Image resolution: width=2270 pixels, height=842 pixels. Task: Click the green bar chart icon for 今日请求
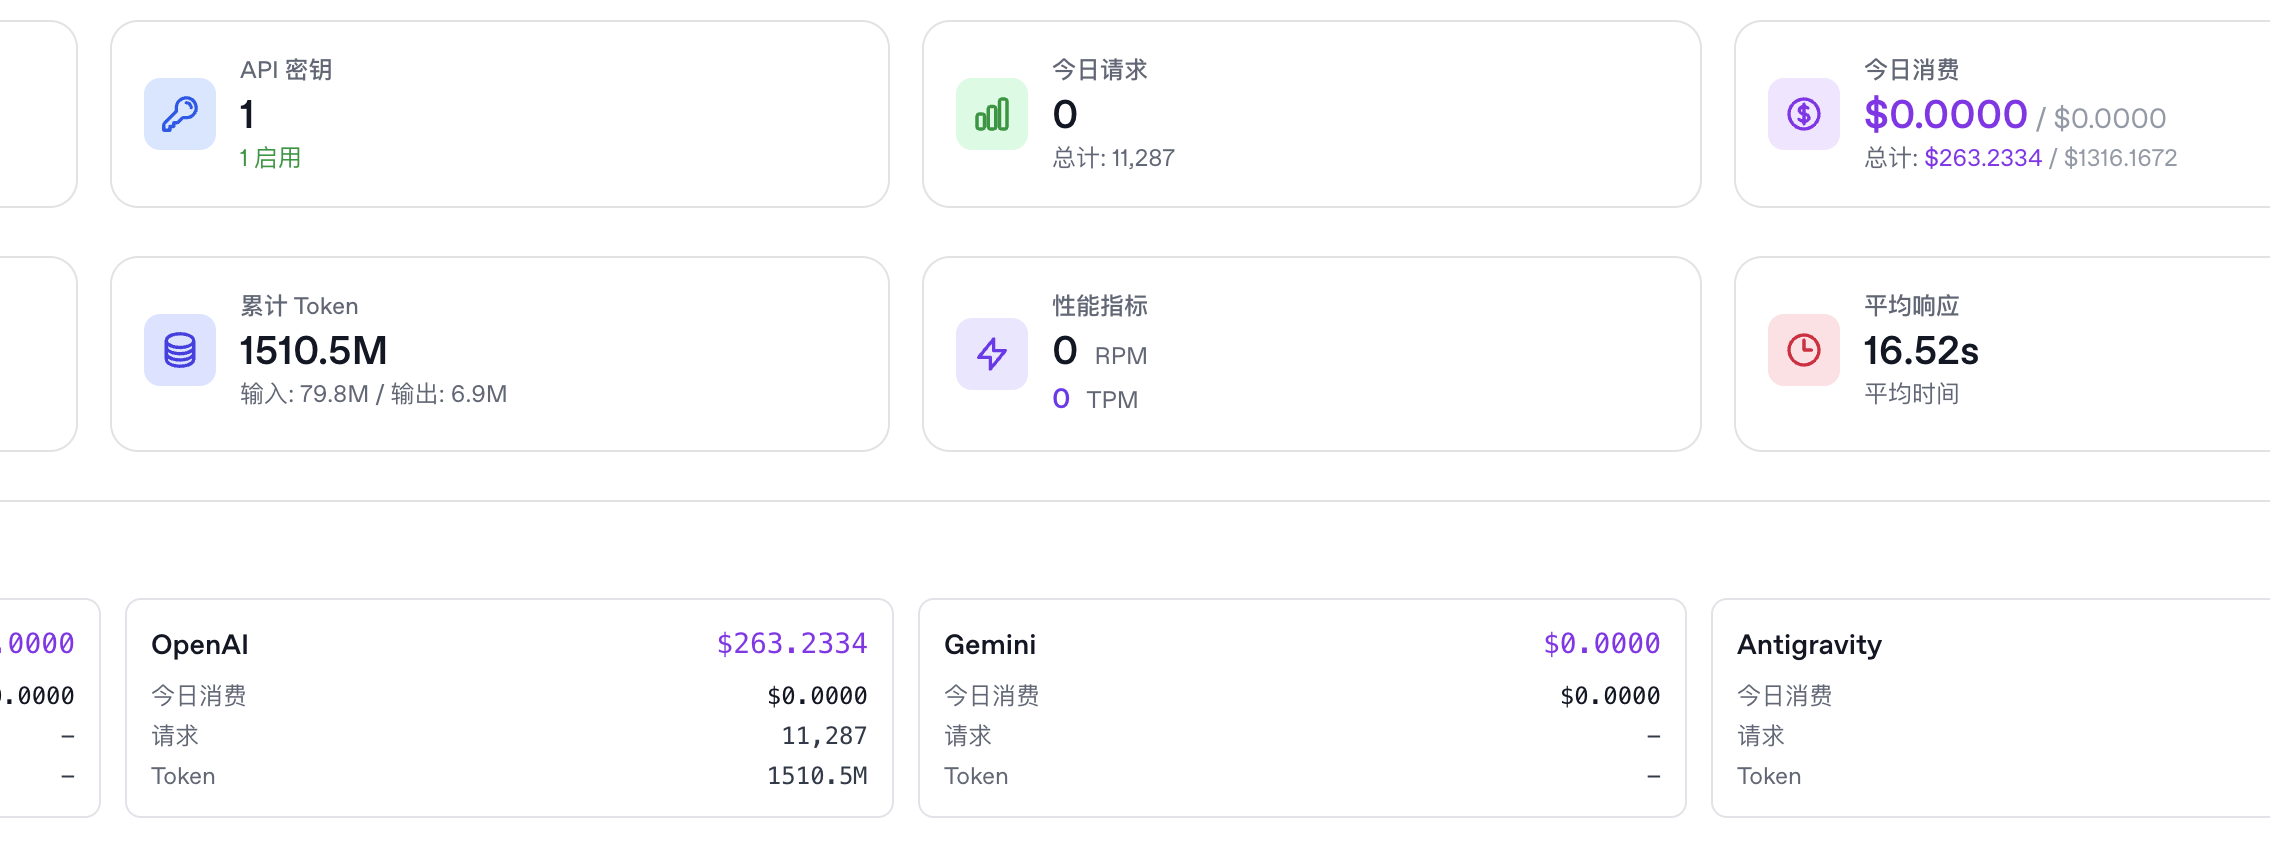click(992, 114)
